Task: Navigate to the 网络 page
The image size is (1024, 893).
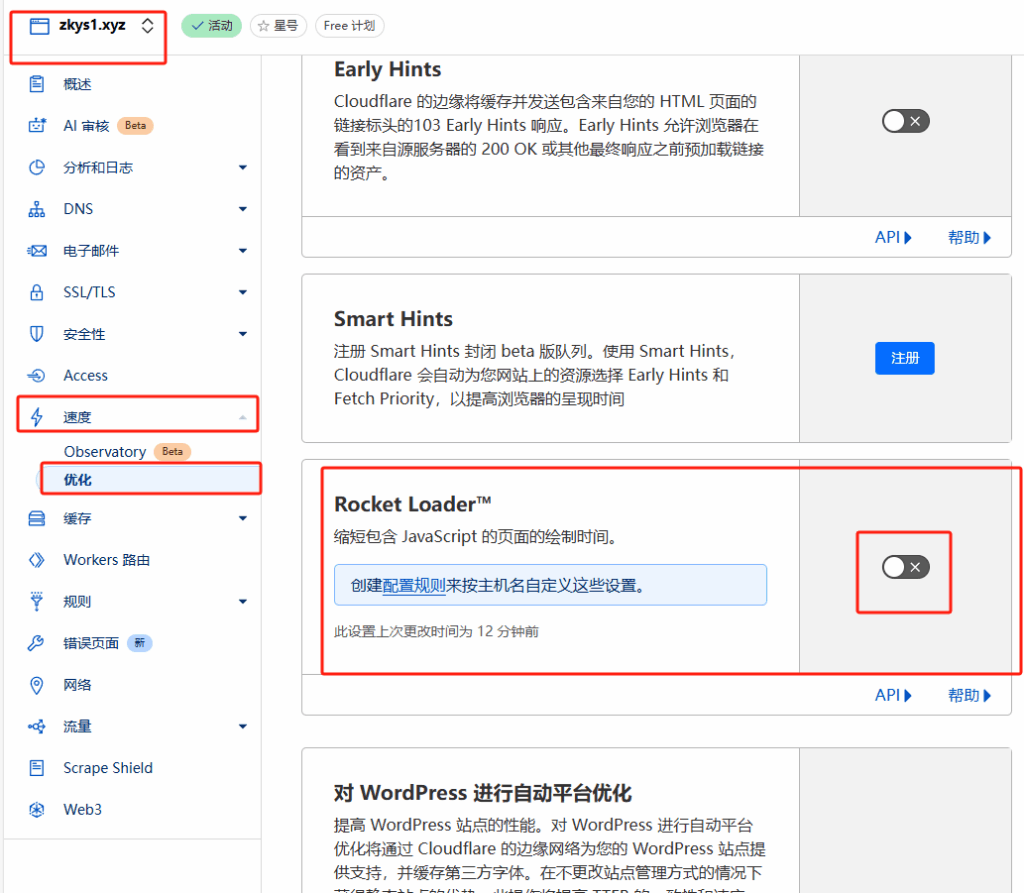Action: [x=77, y=685]
